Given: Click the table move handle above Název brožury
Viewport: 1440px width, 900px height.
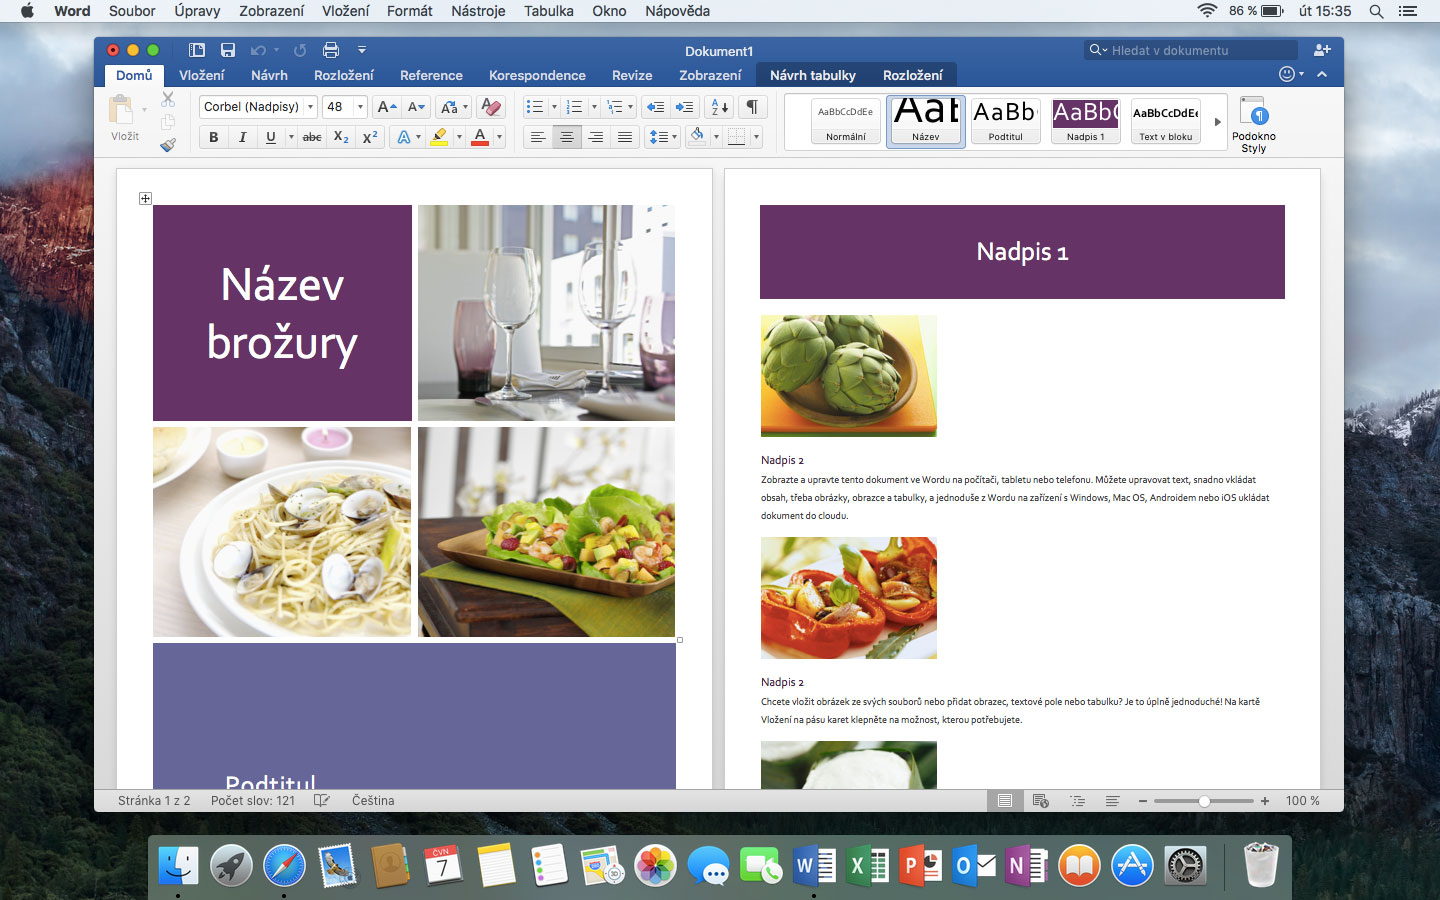Looking at the screenshot, I should coord(145,198).
